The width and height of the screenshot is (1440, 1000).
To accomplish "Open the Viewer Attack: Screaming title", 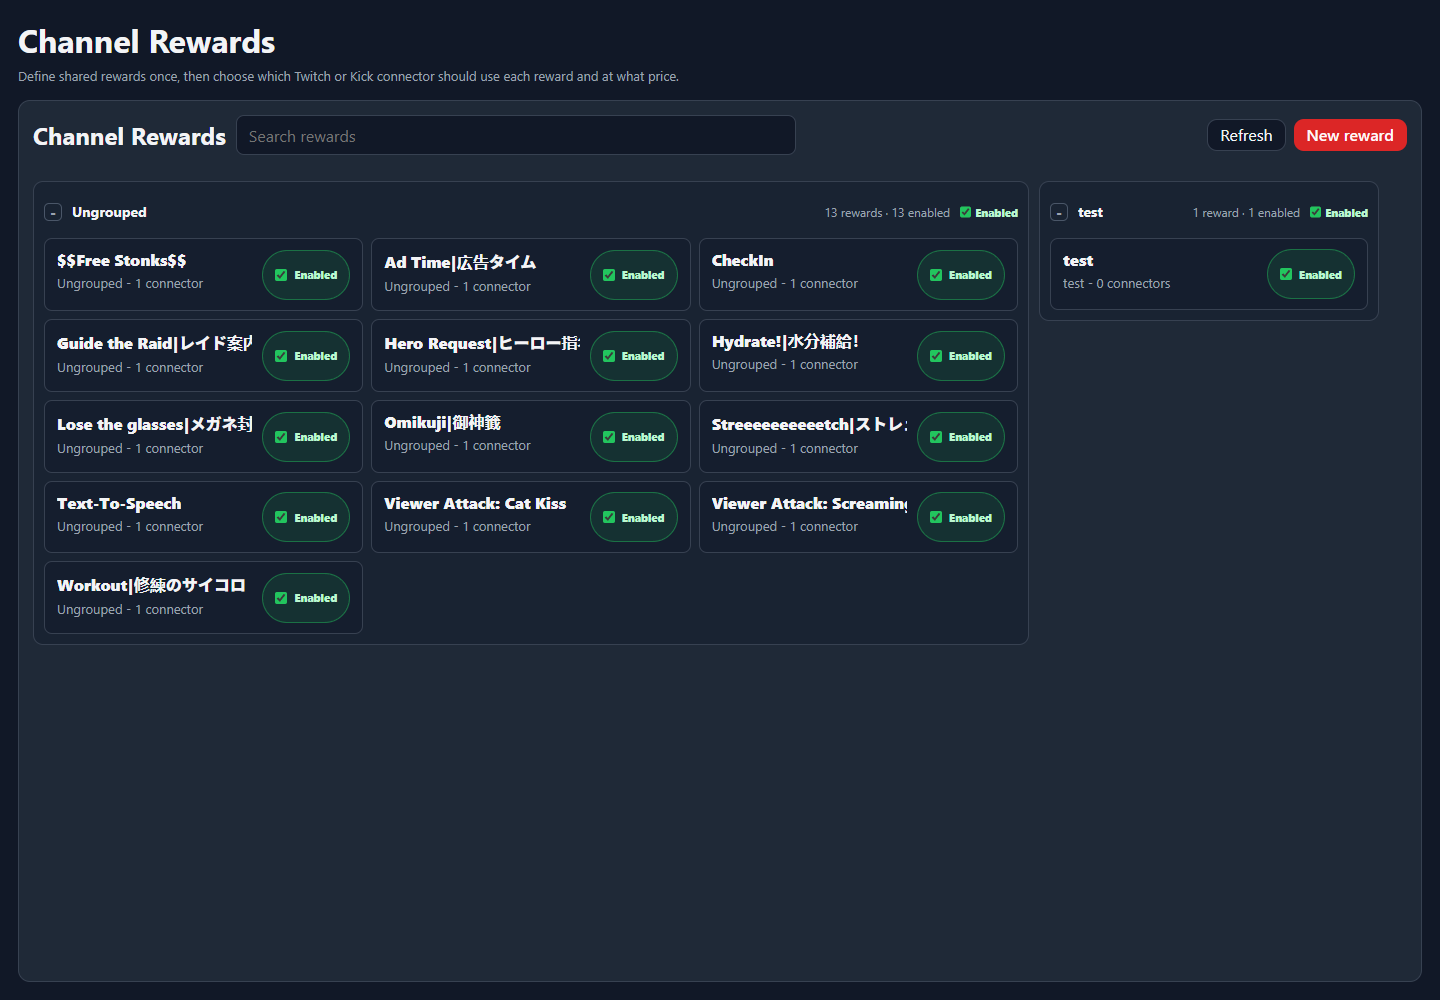I will click(x=809, y=503).
